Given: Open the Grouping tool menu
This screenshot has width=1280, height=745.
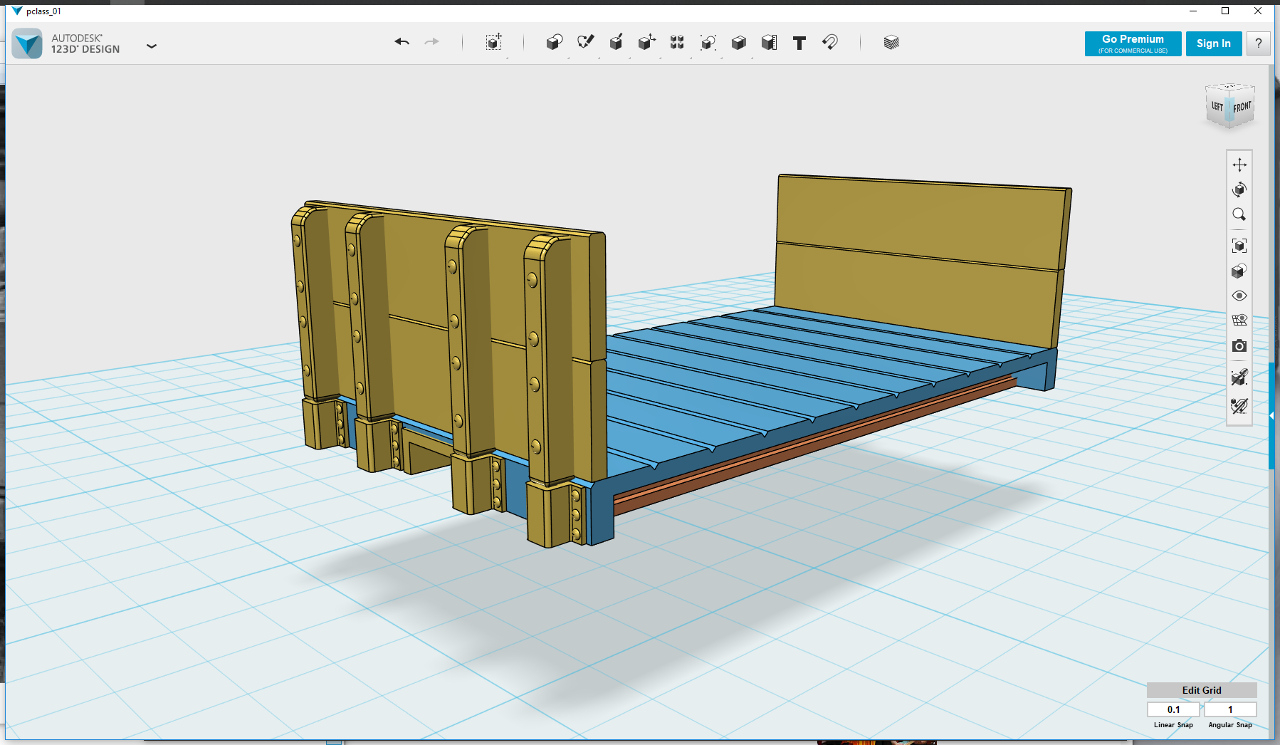Looking at the screenshot, I should 708,42.
